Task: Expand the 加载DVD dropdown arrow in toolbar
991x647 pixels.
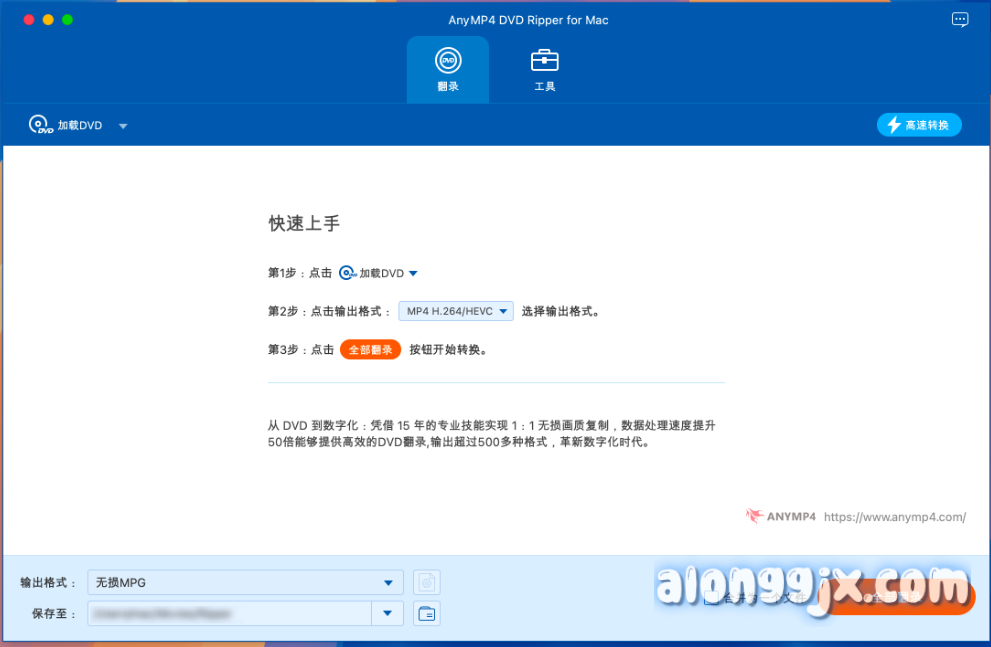Action: tap(123, 126)
